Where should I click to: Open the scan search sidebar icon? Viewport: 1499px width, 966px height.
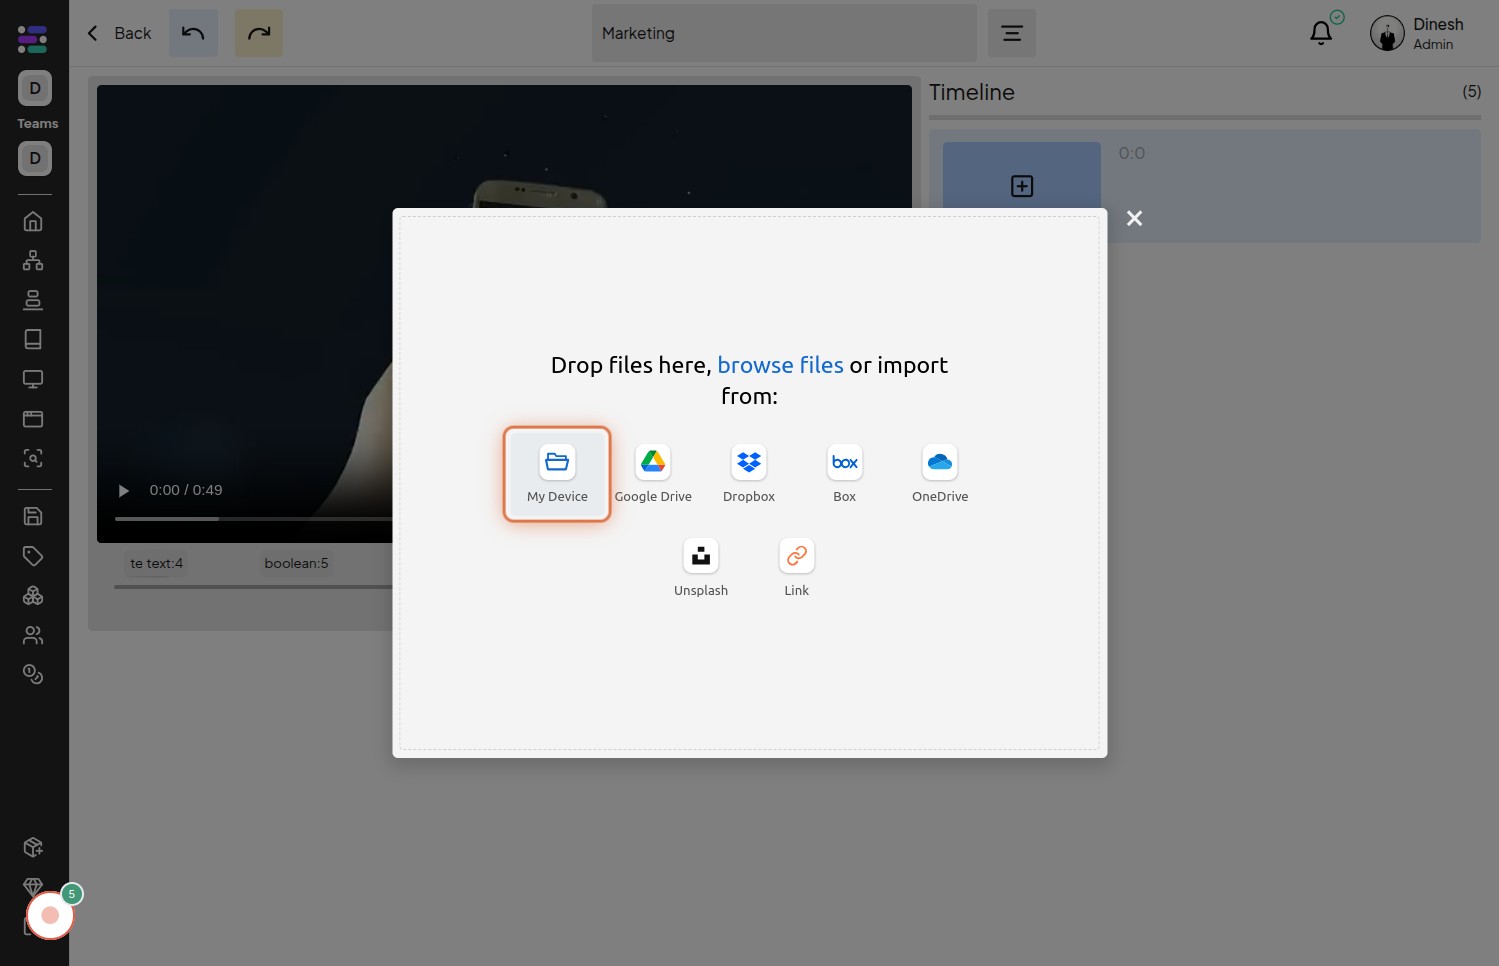tap(33, 458)
